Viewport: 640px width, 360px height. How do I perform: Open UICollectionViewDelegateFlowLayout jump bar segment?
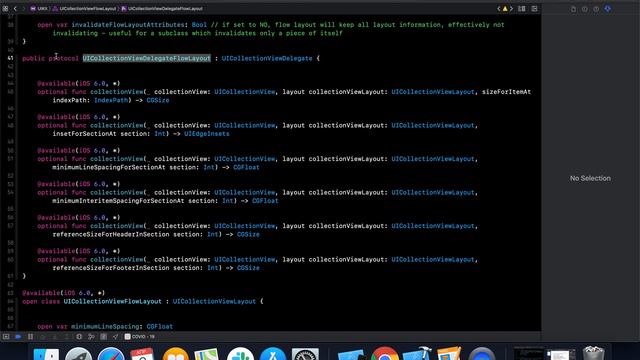pyautogui.click(x=162, y=9)
